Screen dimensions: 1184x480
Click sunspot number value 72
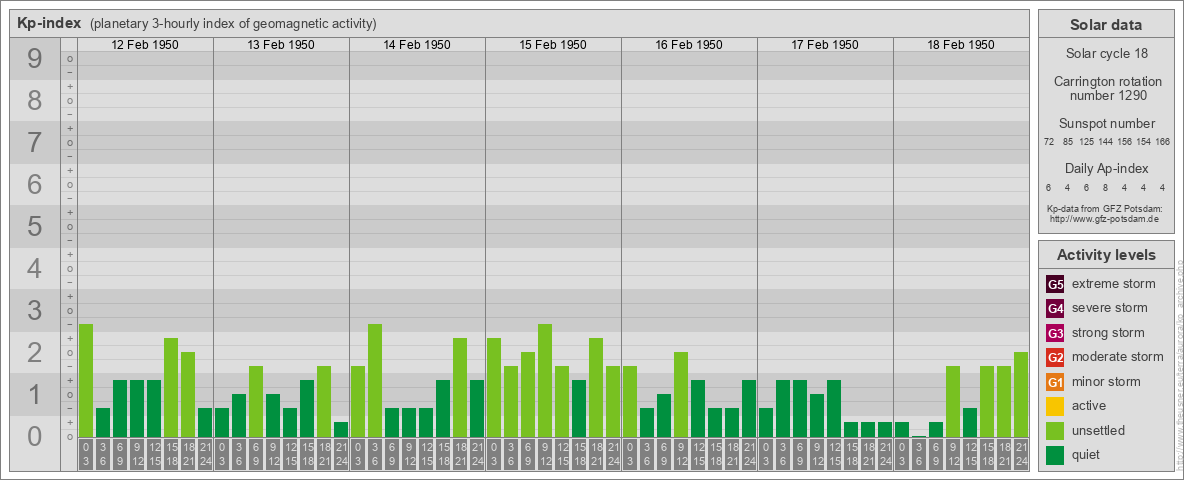tap(1049, 142)
